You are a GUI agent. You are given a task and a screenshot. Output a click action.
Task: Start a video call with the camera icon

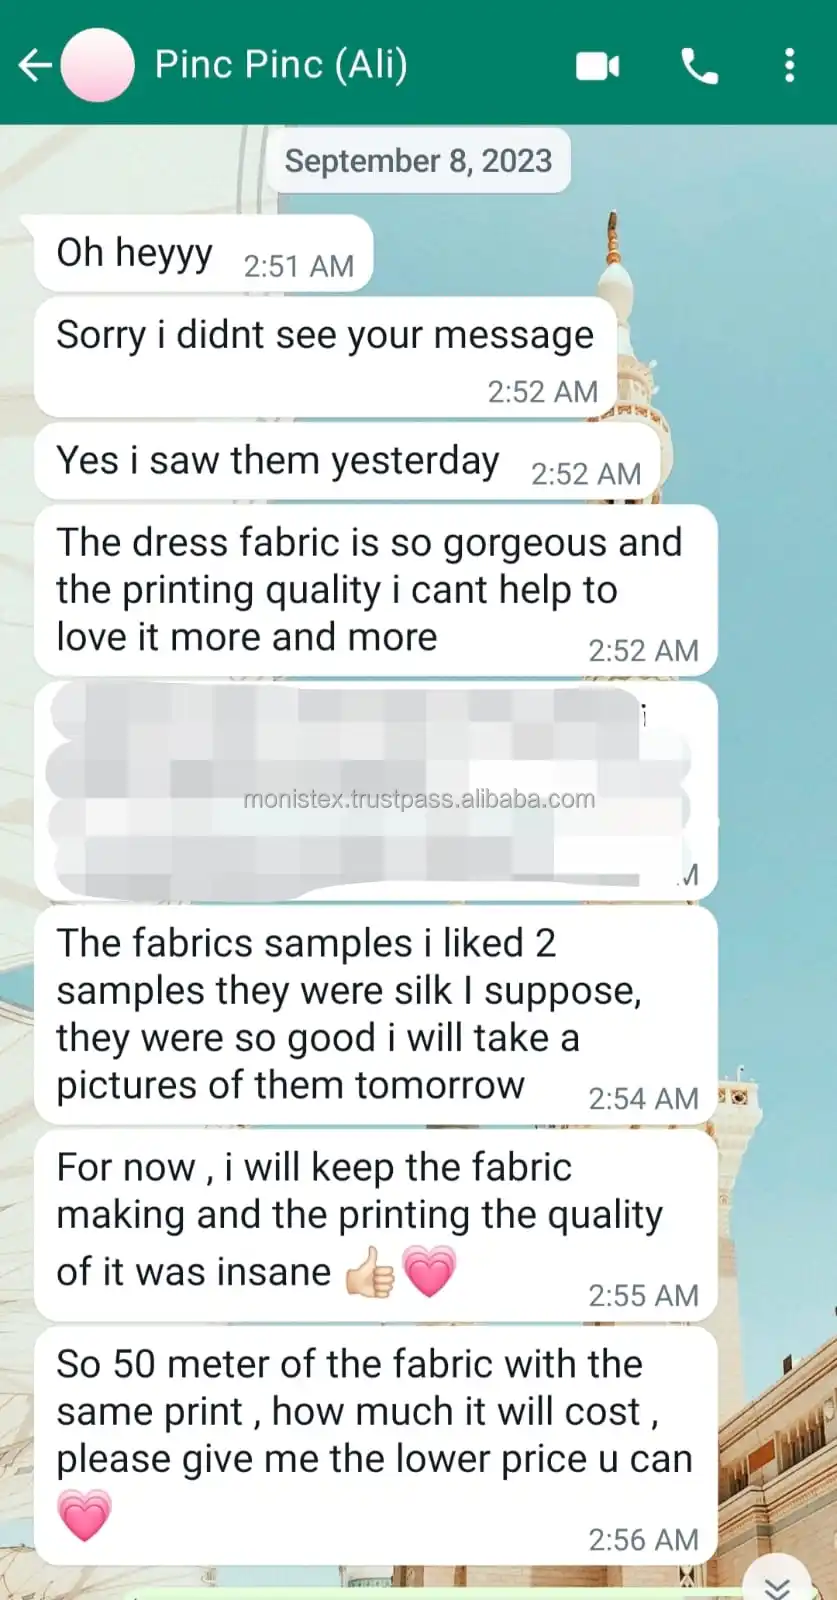click(x=598, y=66)
